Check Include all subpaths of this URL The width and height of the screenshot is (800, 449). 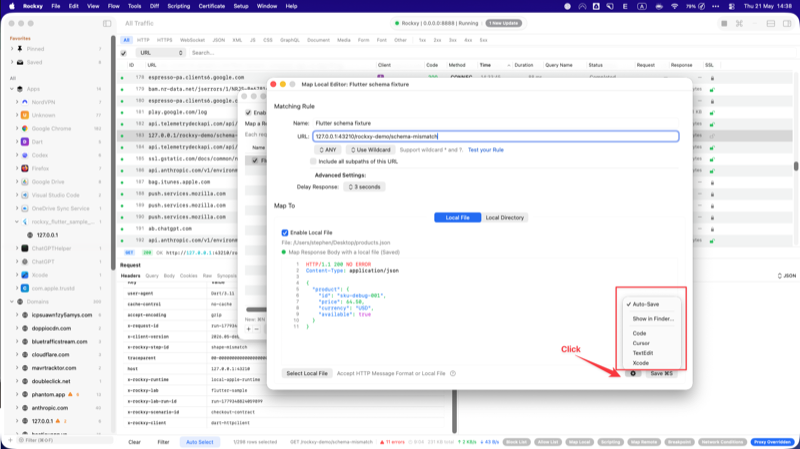click(x=313, y=161)
